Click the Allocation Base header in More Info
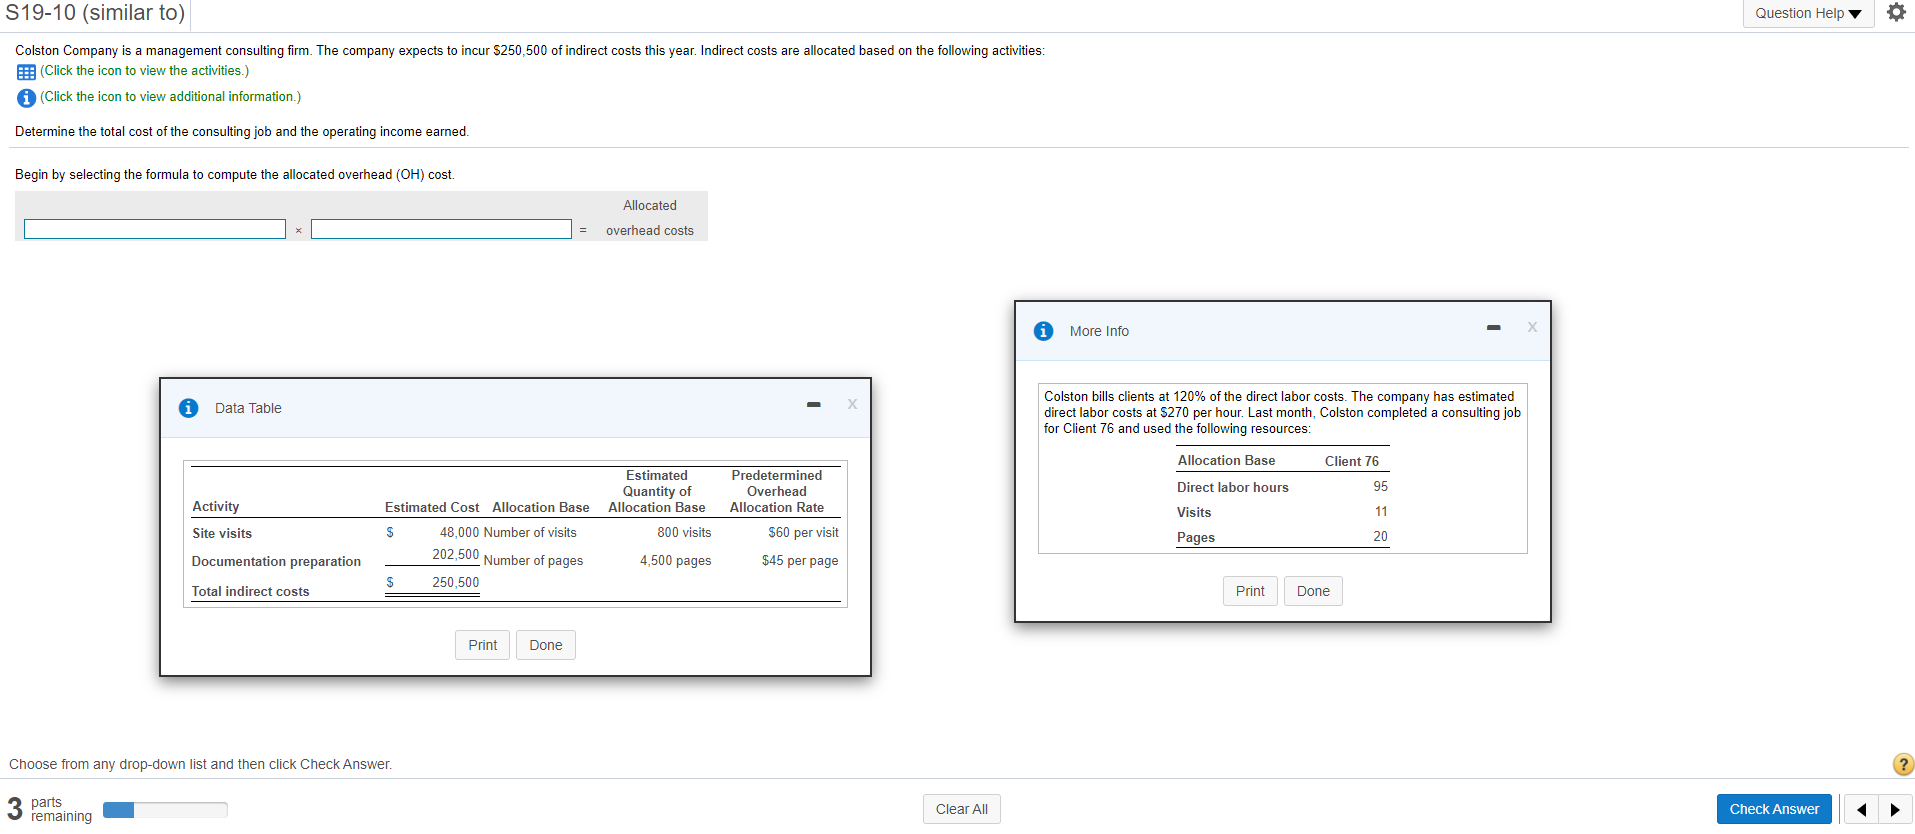Image resolution: width=1915 pixels, height=834 pixels. (x=1226, y=461)
